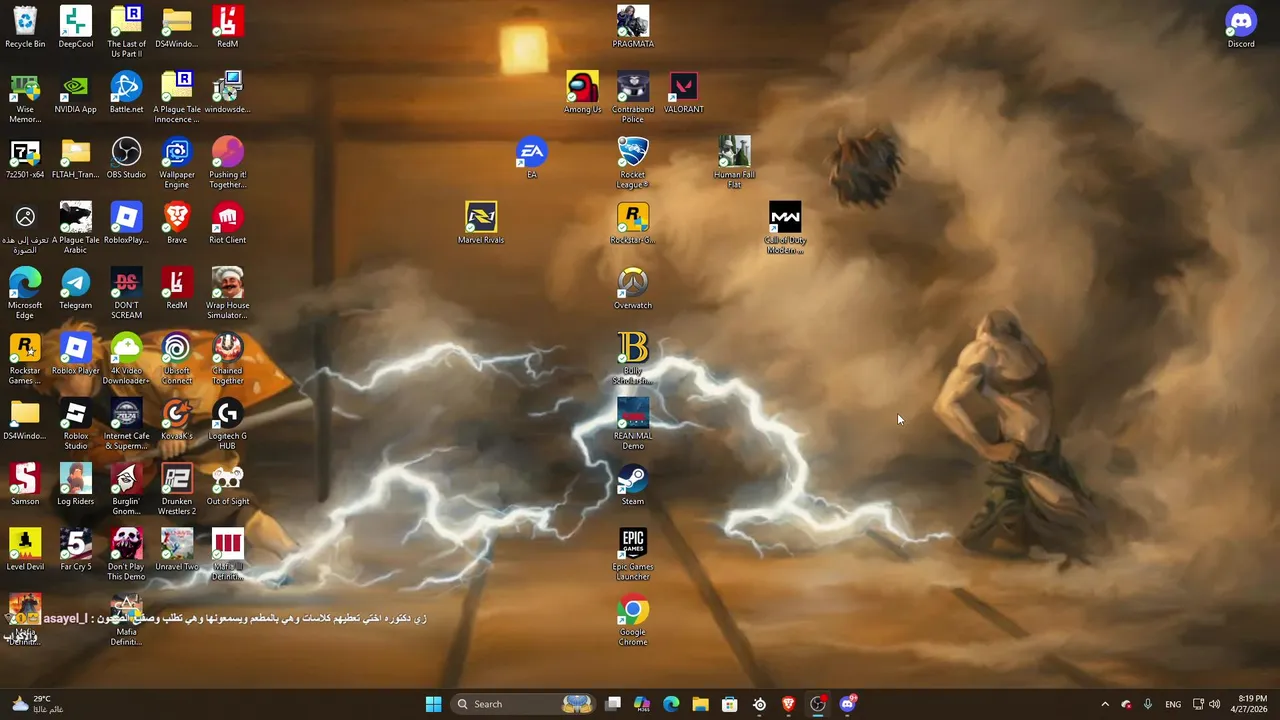Select the Unravel Two desktop icon

177,550
